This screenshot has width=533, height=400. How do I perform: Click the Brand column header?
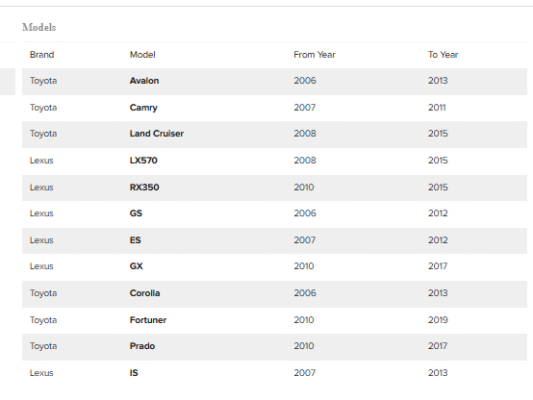click(42, 55)
